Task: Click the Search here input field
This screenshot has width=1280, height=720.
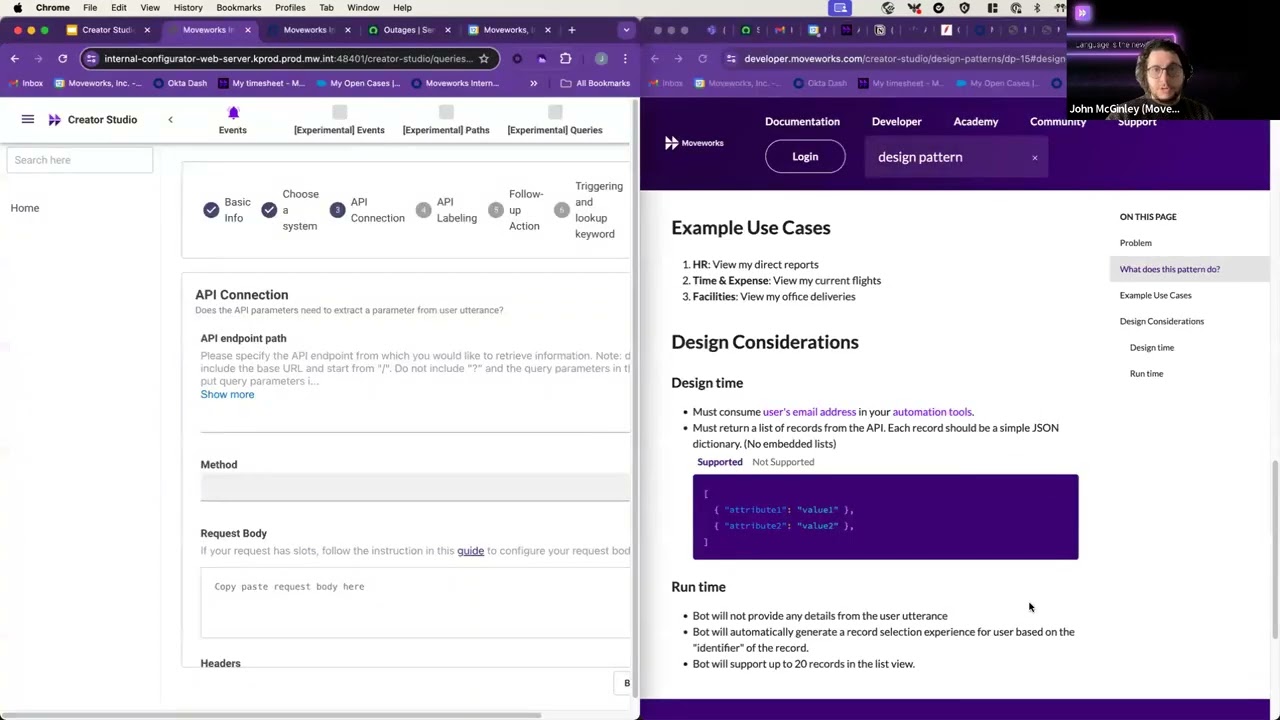Action: [80, 160]
